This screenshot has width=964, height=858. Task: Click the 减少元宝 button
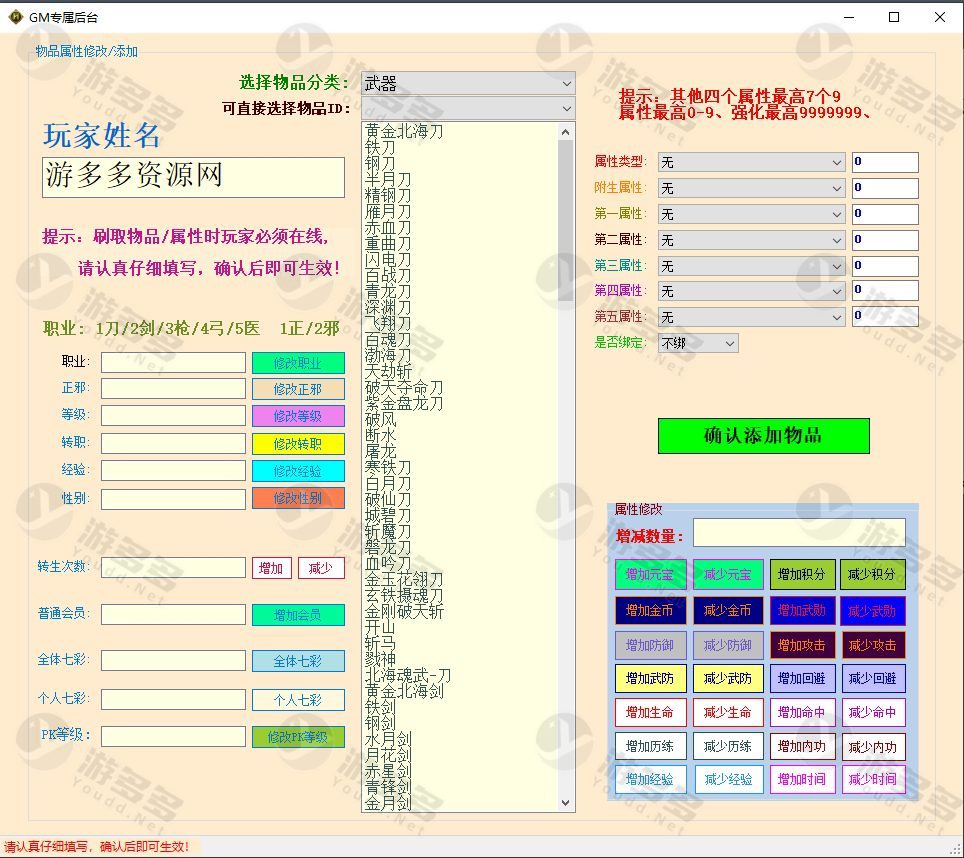728,575
